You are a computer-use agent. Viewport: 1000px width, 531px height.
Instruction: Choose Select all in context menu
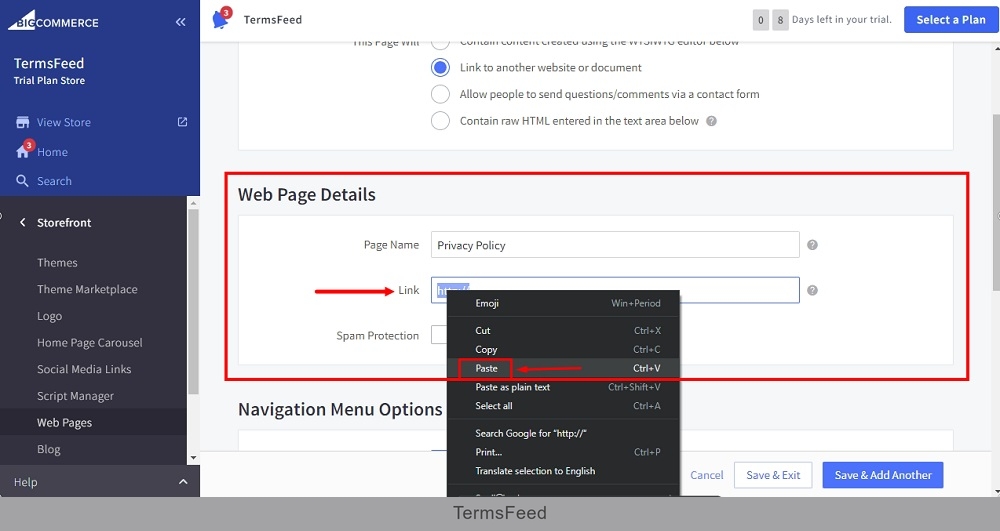click(x=564, y=406)
